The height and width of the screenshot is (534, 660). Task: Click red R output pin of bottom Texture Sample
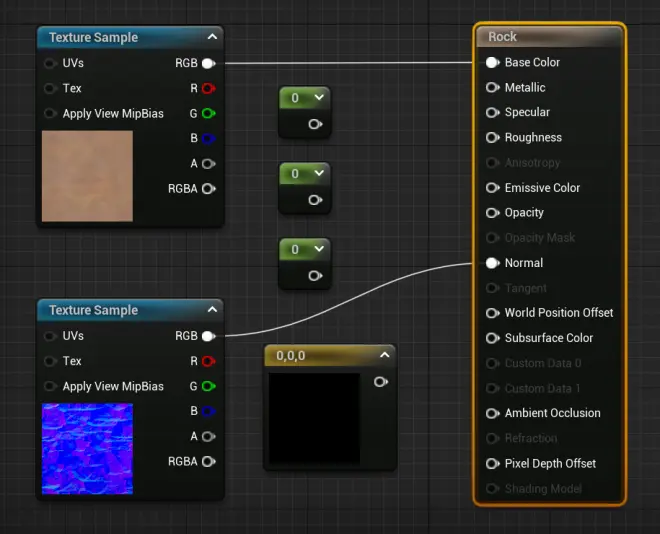click(208, 361)
